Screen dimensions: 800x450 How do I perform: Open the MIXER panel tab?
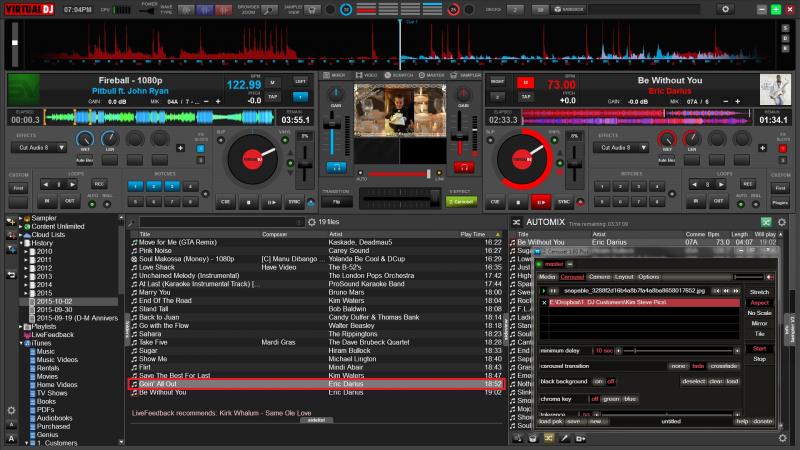click(335, 75)
